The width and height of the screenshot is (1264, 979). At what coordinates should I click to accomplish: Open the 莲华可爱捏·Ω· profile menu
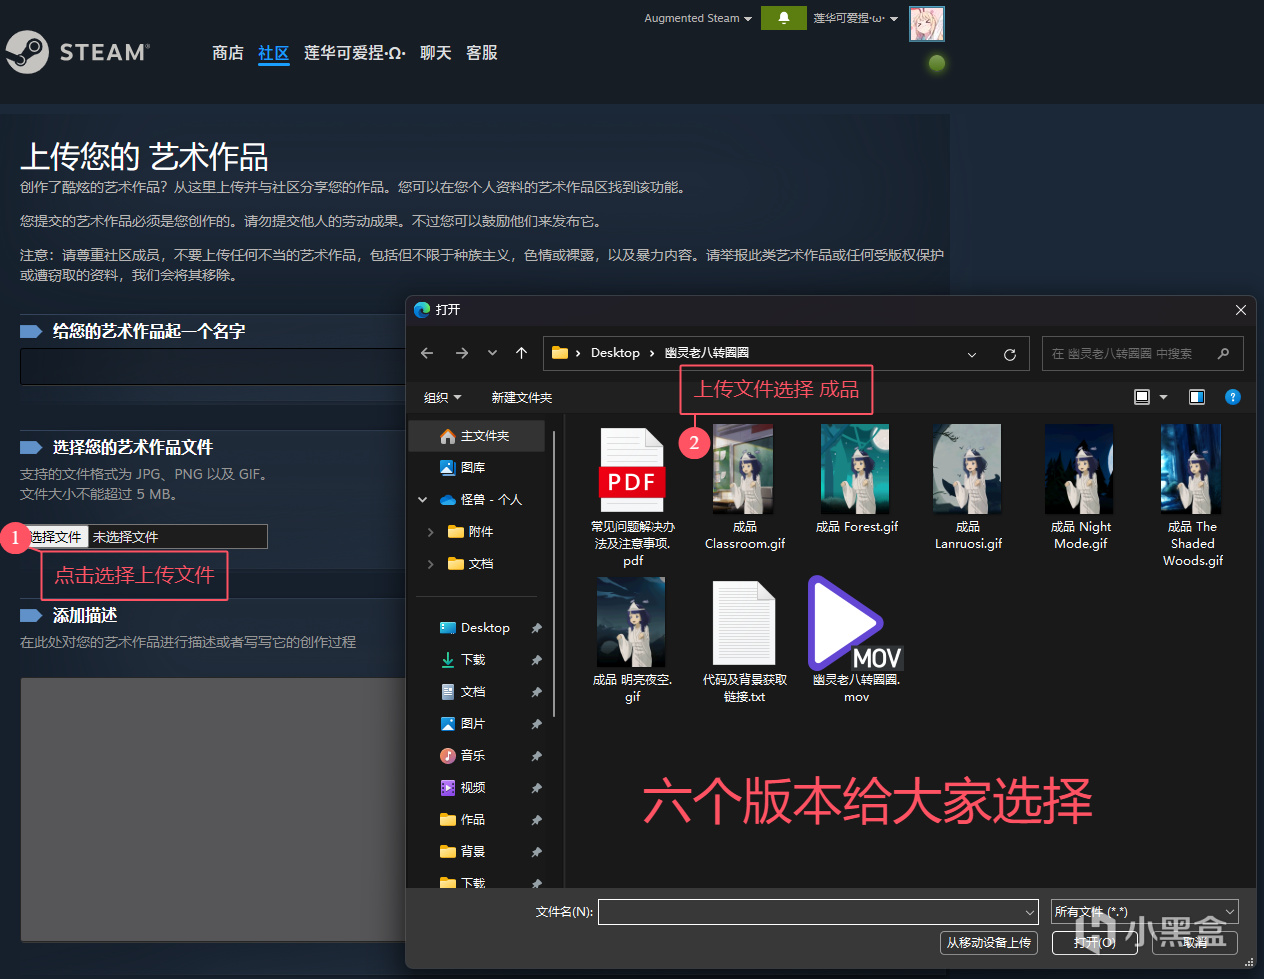click(355, 53)
